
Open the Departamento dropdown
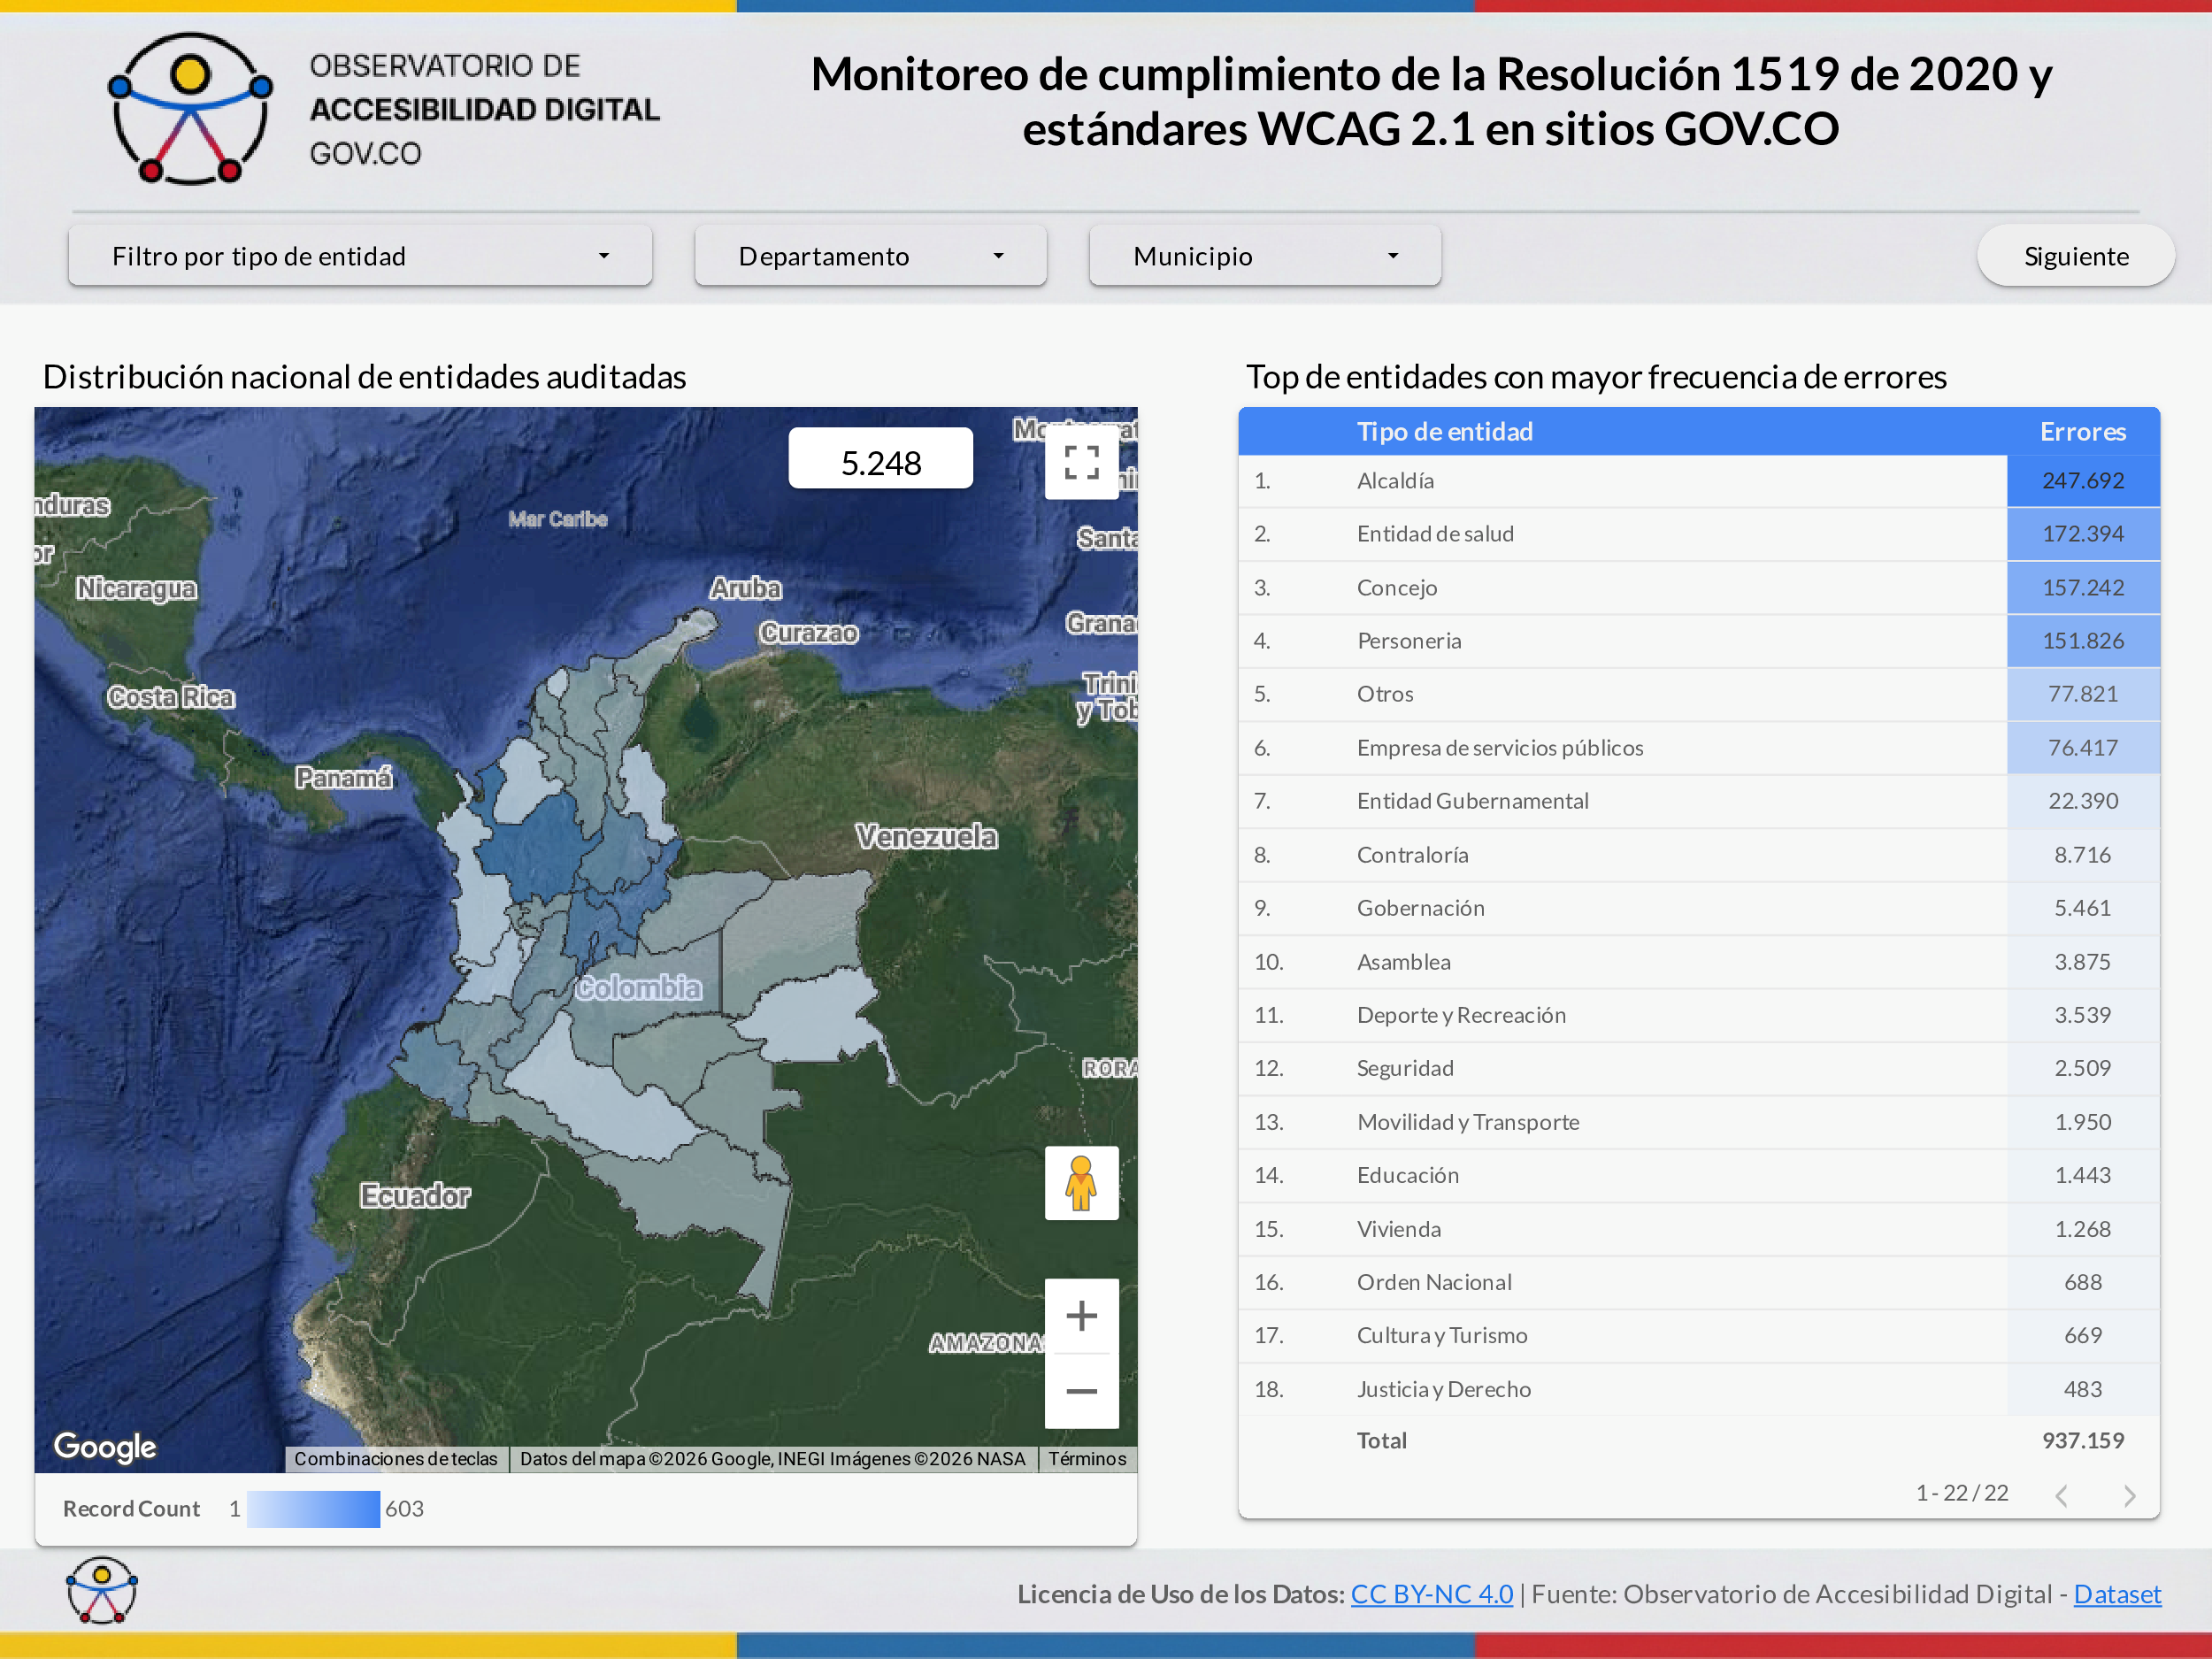(870, 256)
